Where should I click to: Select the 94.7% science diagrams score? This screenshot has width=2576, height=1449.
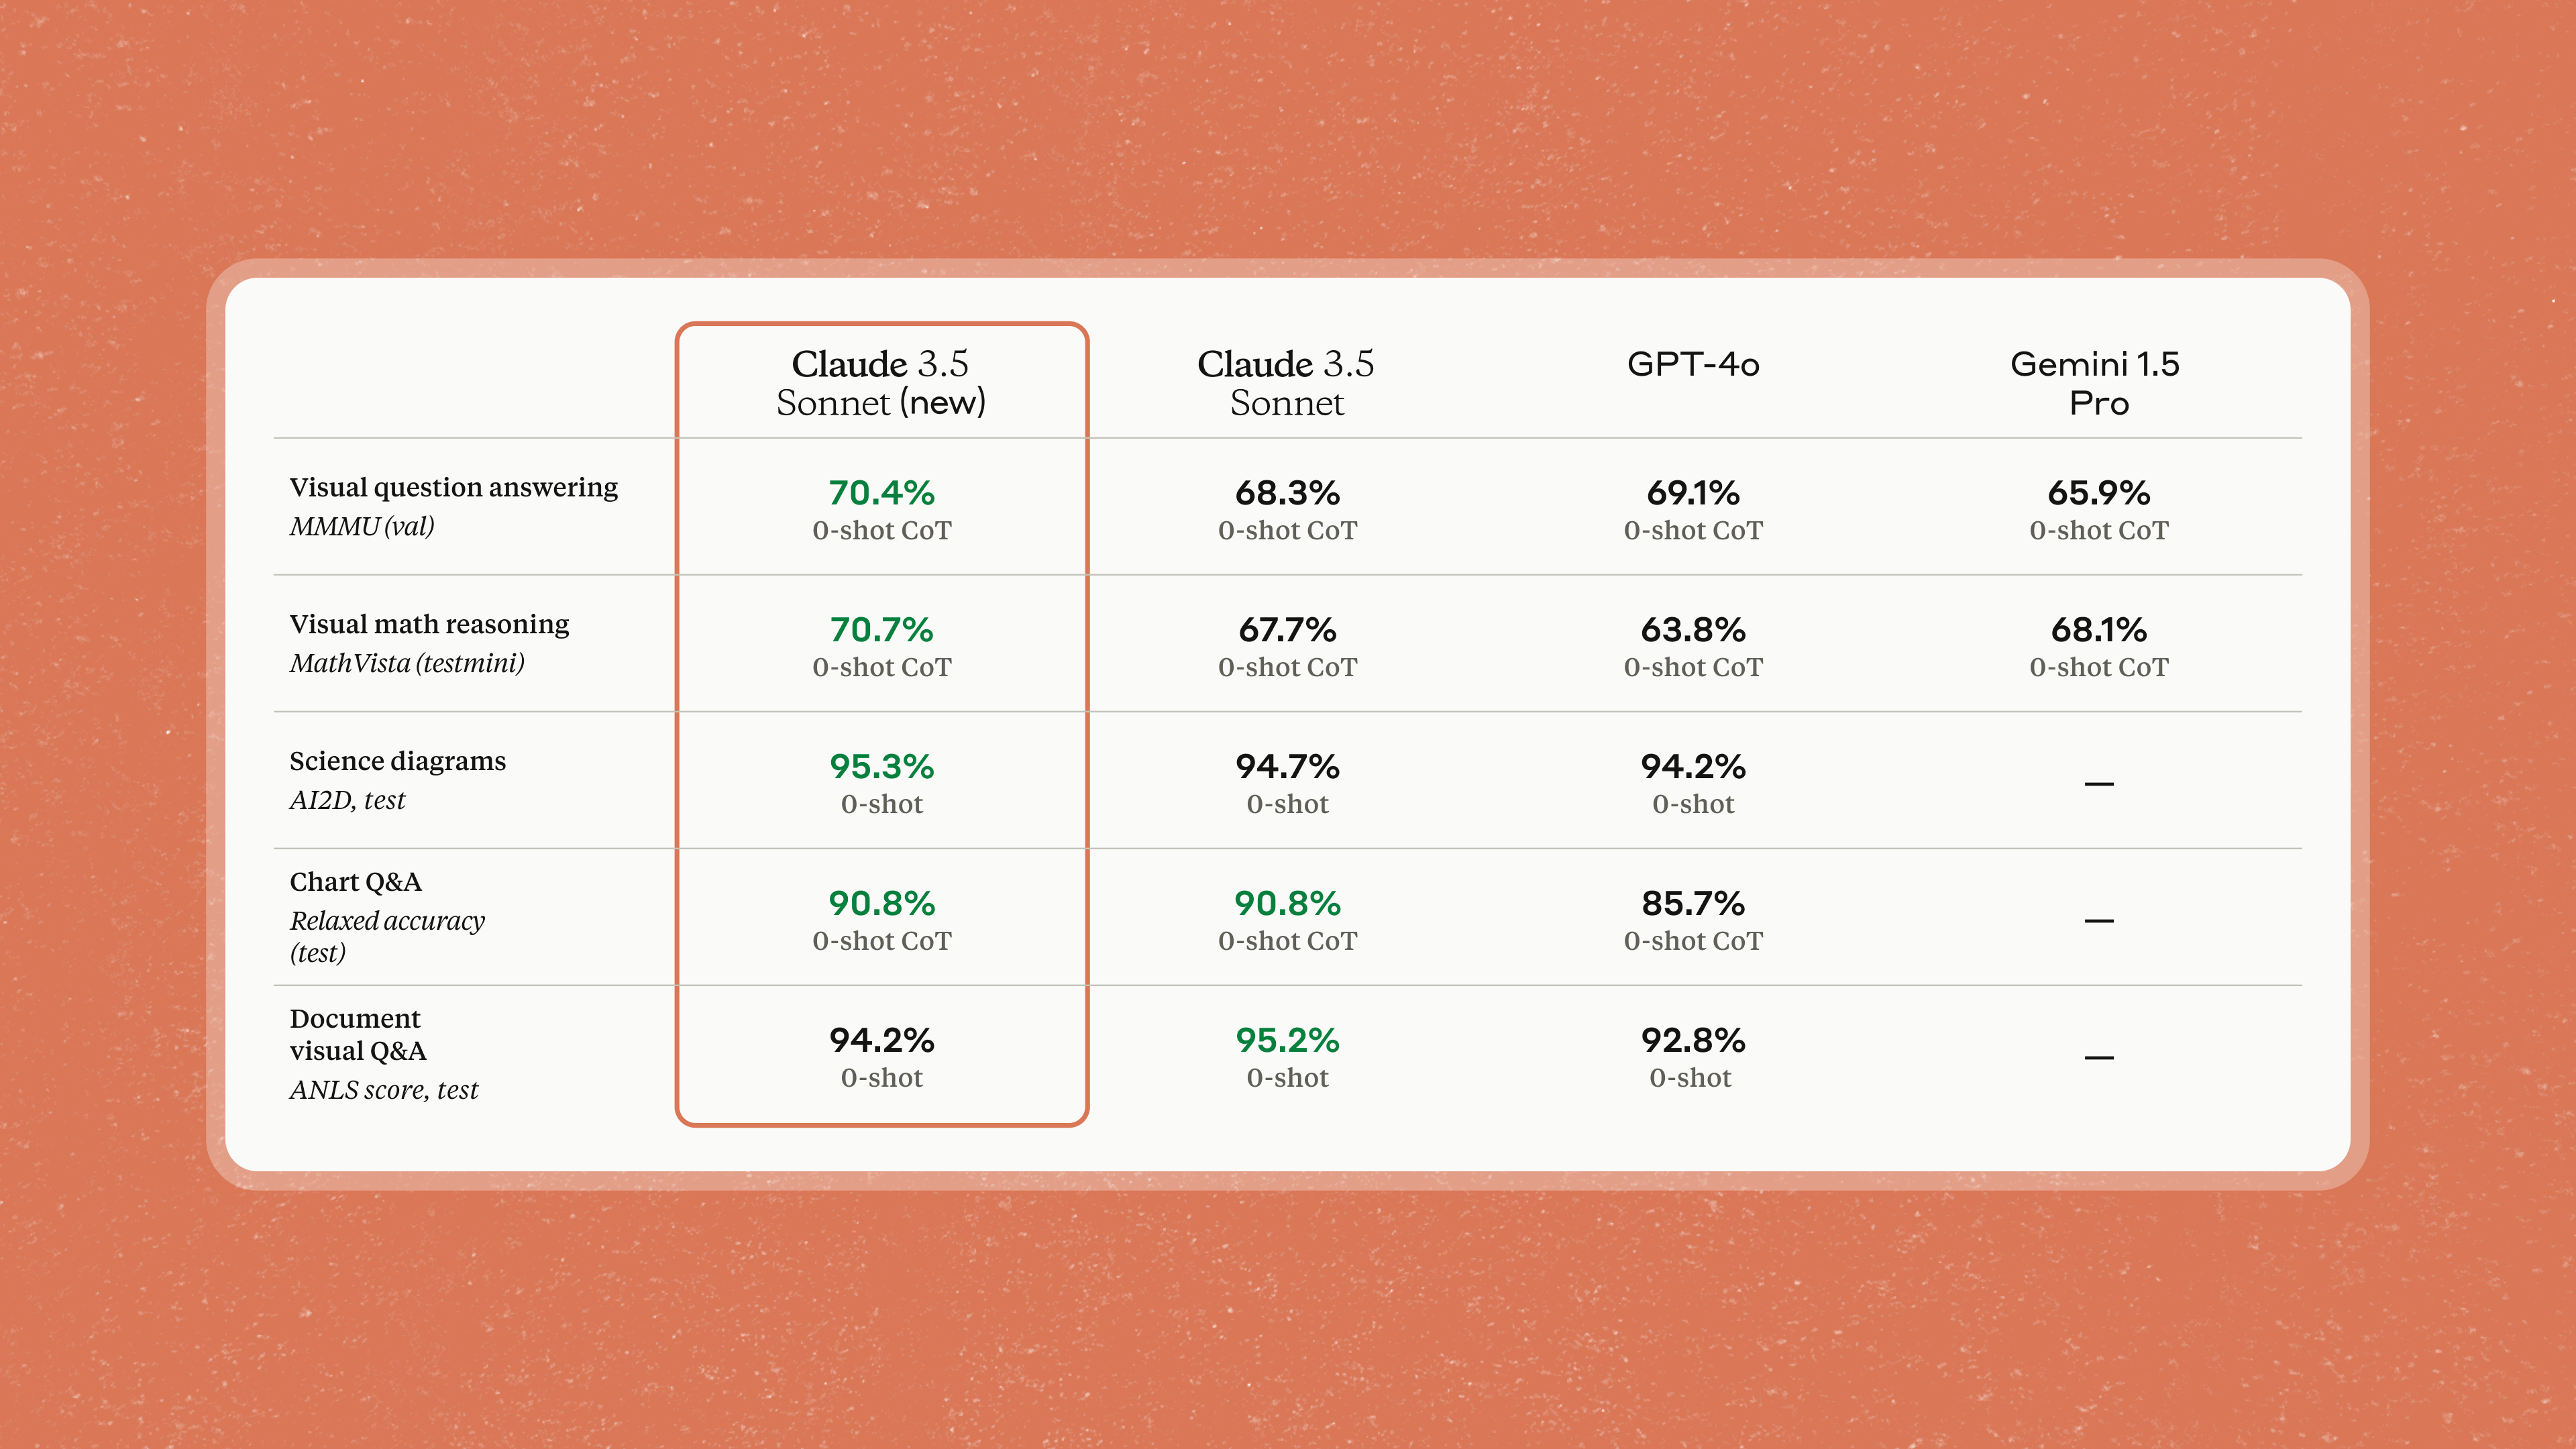pos(1287,767)
